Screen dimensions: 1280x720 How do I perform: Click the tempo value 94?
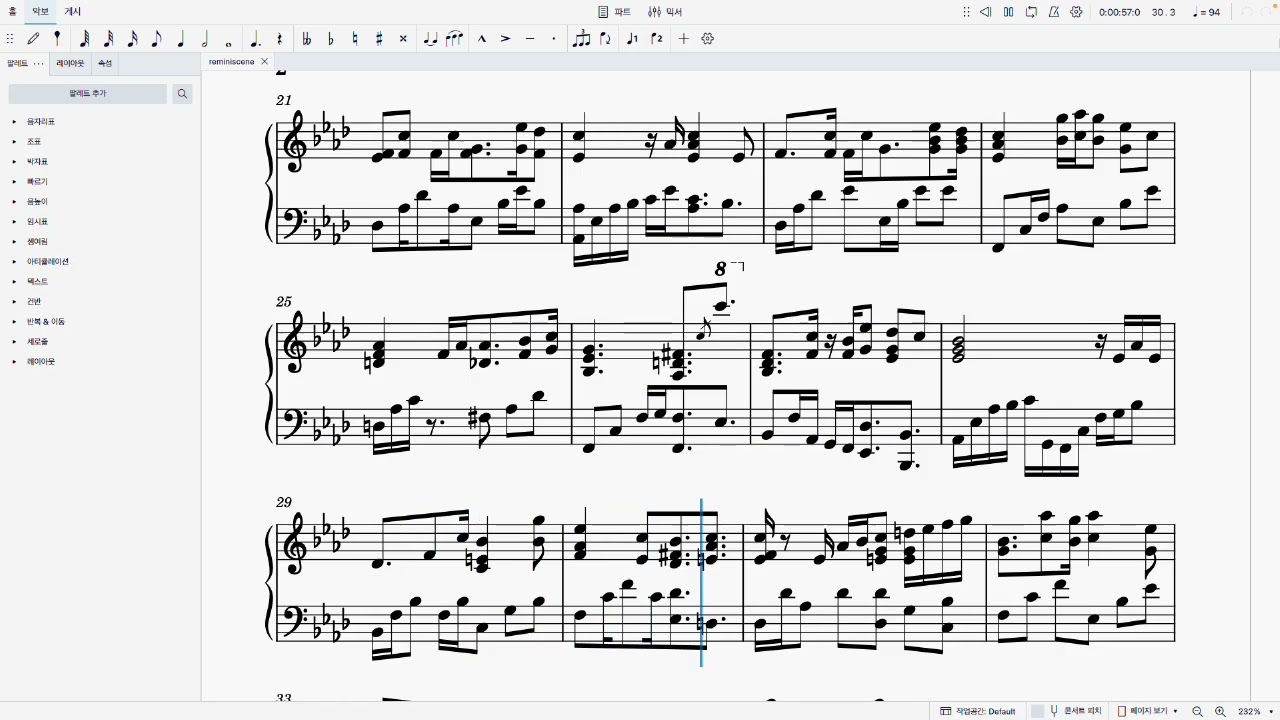point(1207,12)
